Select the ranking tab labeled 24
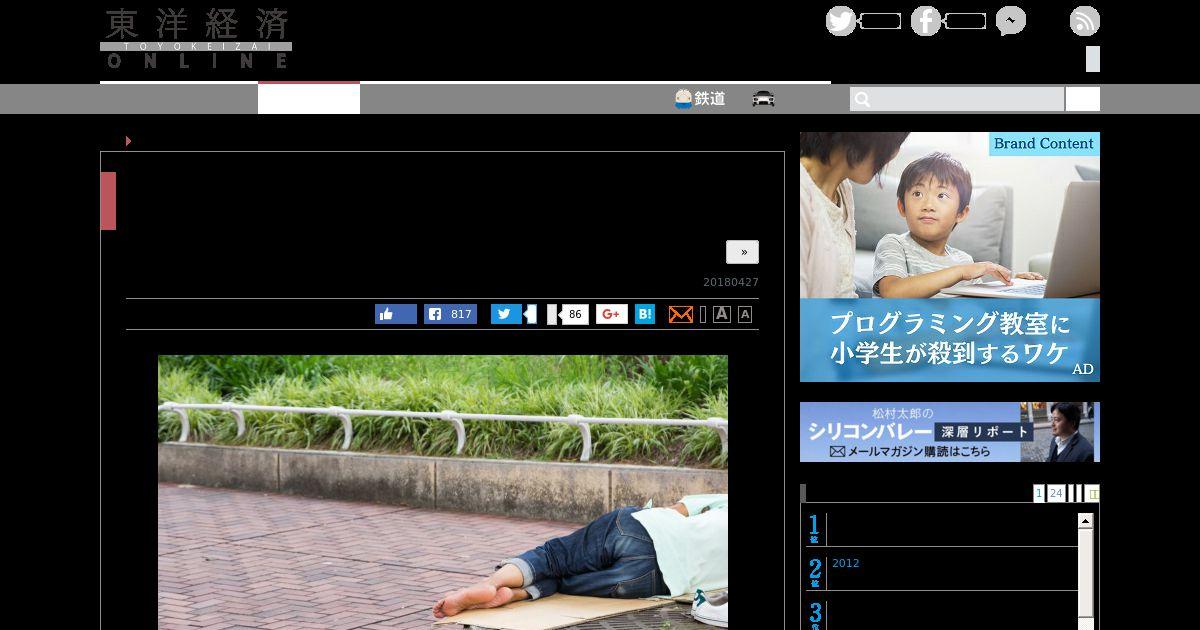1200x630 pixels. [x=1056, y=493]
